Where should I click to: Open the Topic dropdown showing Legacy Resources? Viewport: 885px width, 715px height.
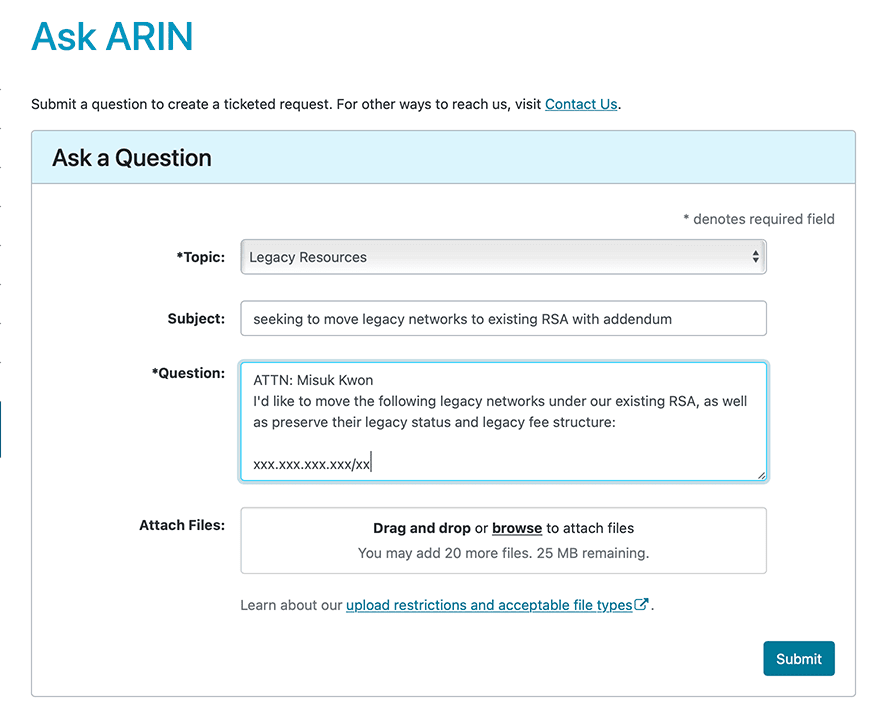click(x=503, y=257)
